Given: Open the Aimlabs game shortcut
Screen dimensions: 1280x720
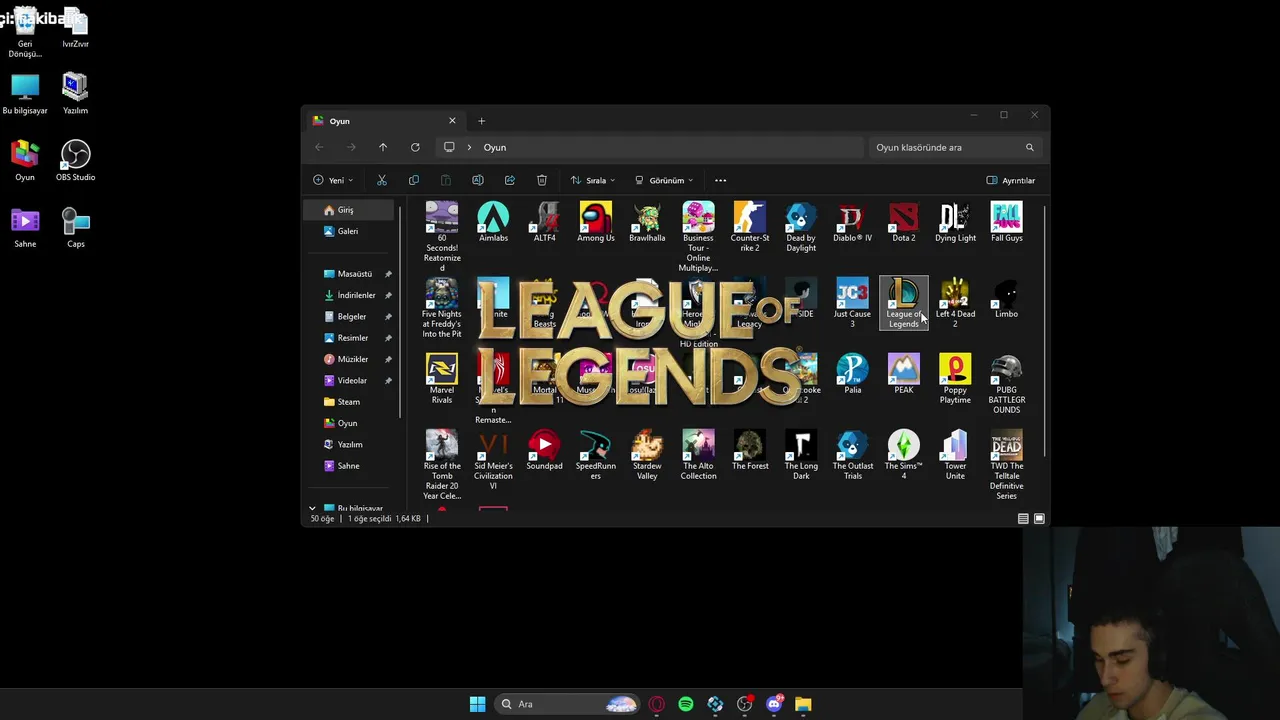Looking at the screenshot, I should (493, 223).
